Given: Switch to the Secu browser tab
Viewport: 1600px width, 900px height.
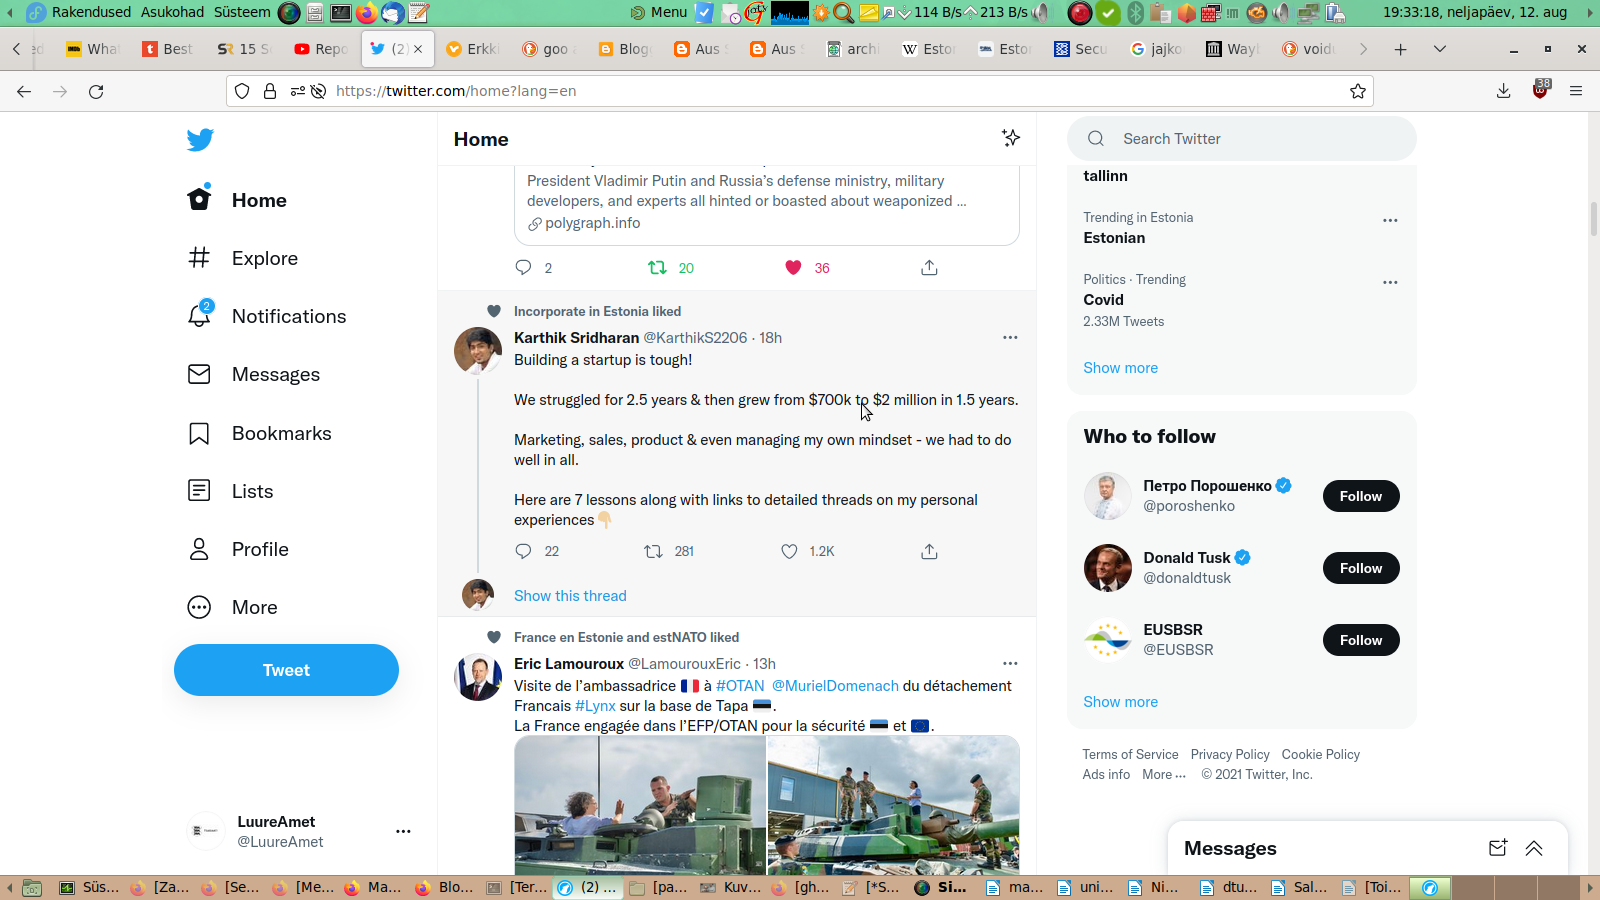Looking at the screenshot, I should pos(1081,49).
